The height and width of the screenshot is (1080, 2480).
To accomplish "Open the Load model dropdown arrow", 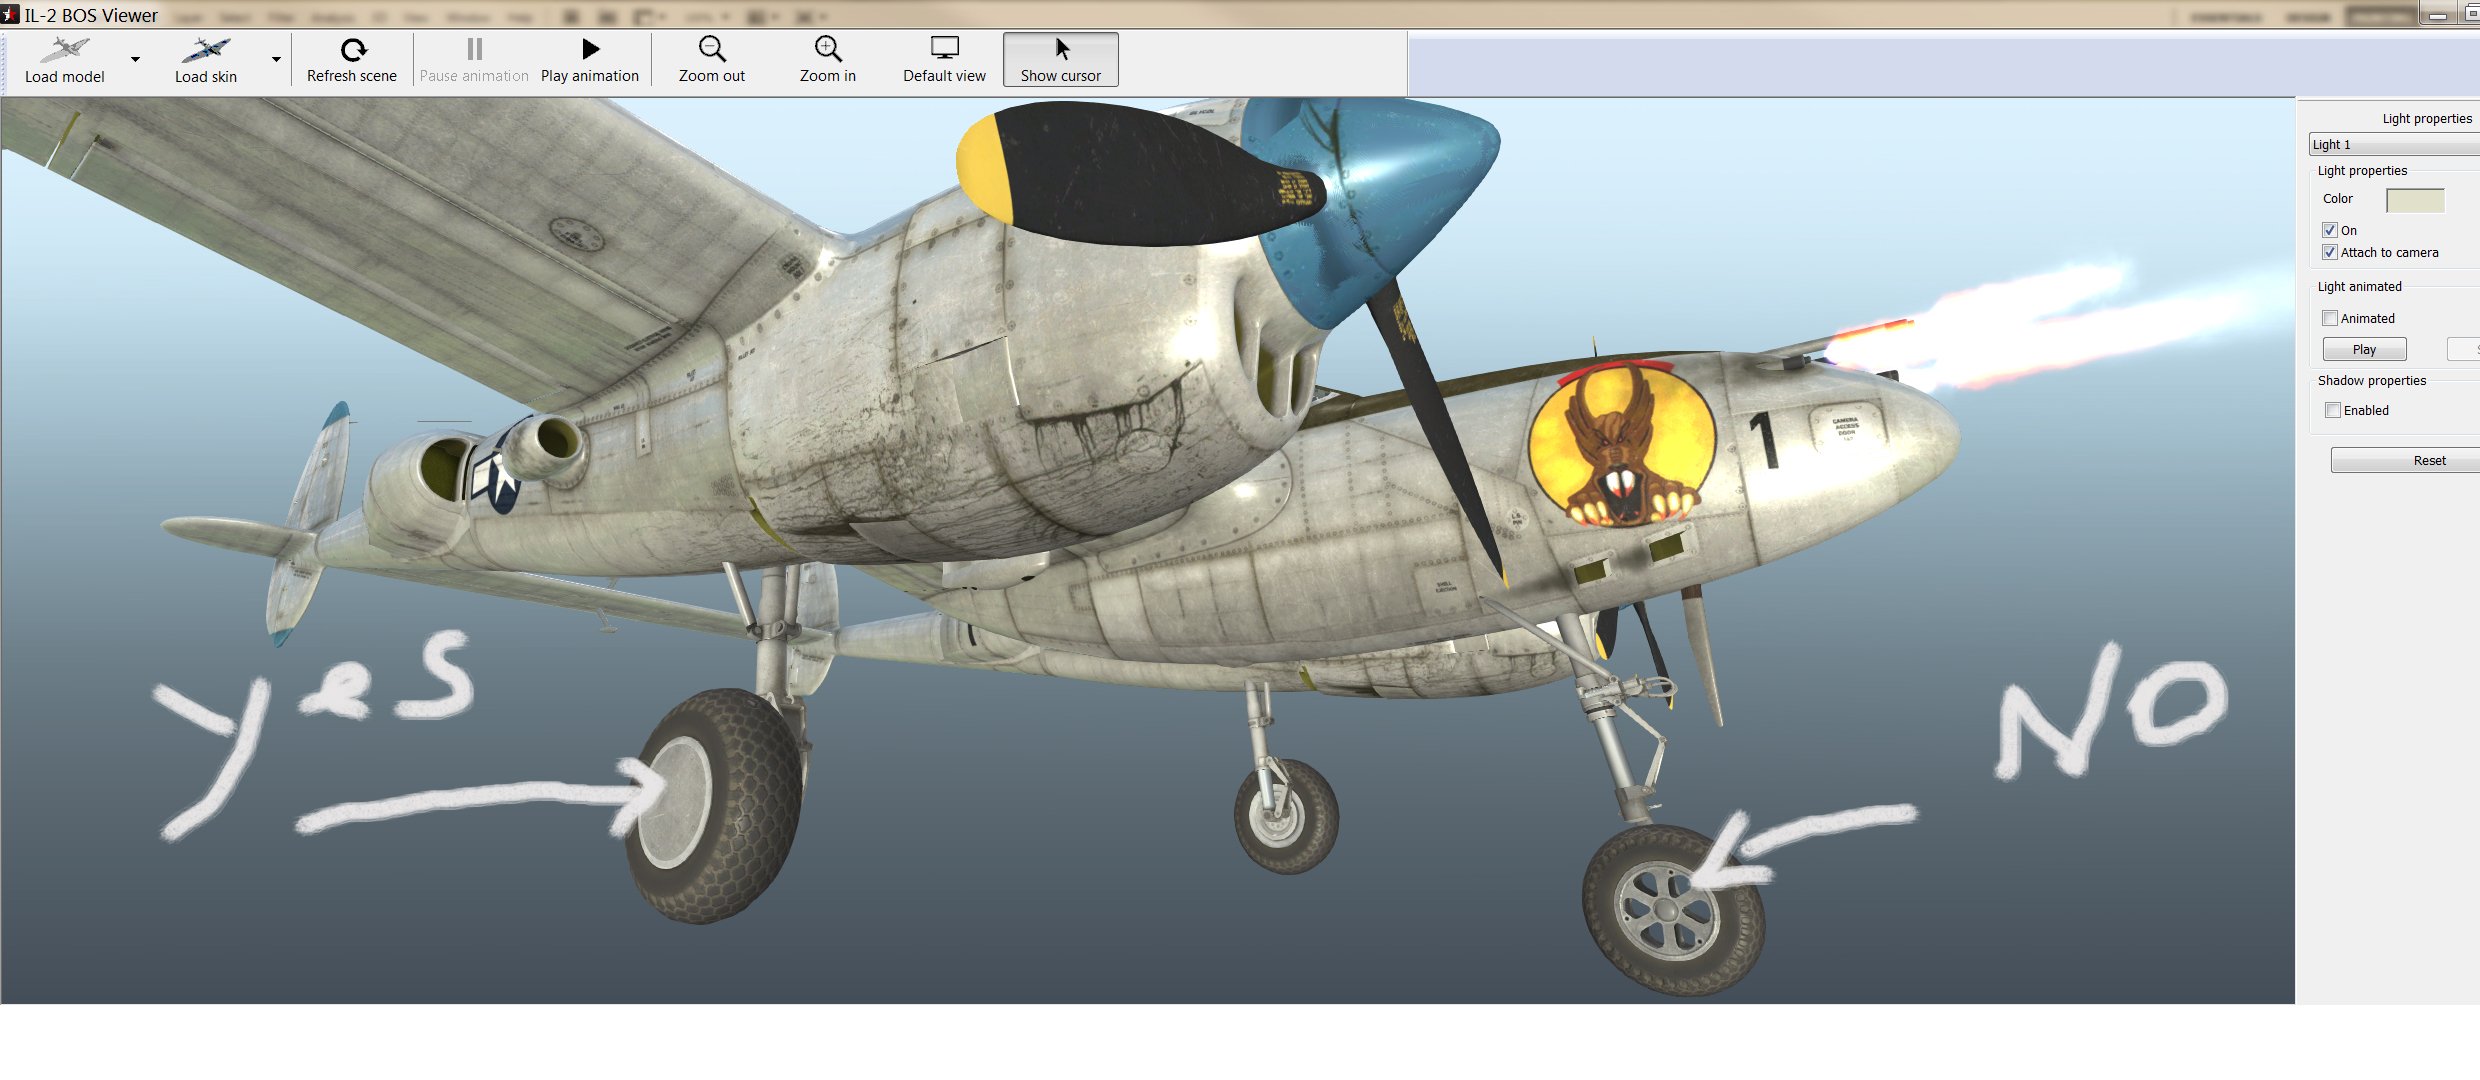I will (135, 60).
